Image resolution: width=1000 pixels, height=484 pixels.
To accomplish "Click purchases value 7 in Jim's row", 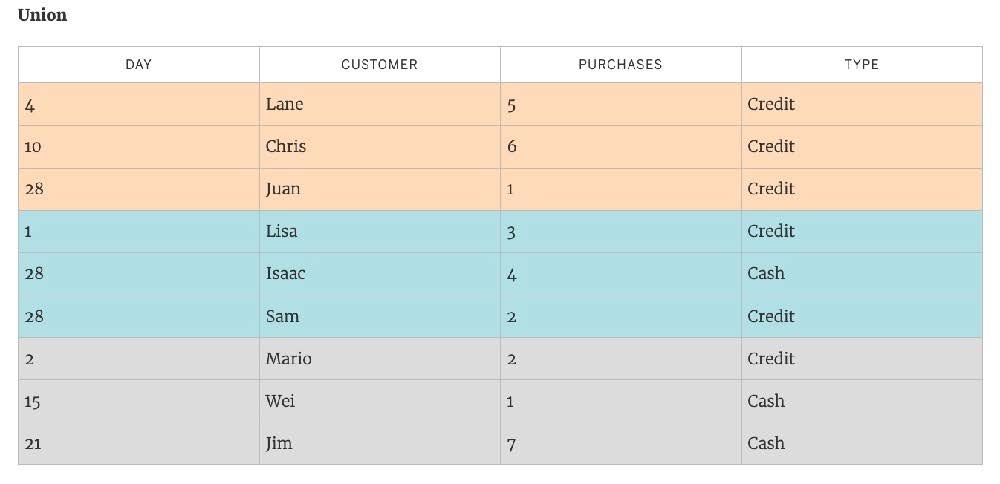I will click(x=511, y=444).
